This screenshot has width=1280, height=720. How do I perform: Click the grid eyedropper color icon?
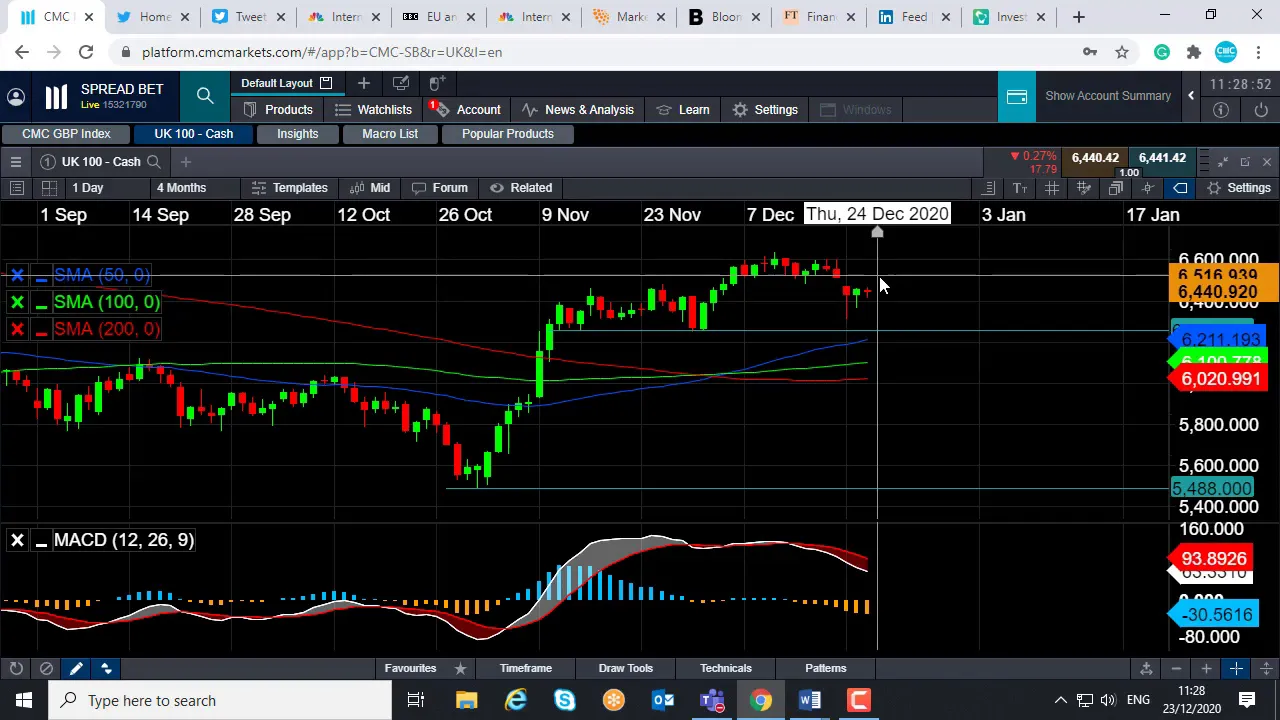[1084, 188]
